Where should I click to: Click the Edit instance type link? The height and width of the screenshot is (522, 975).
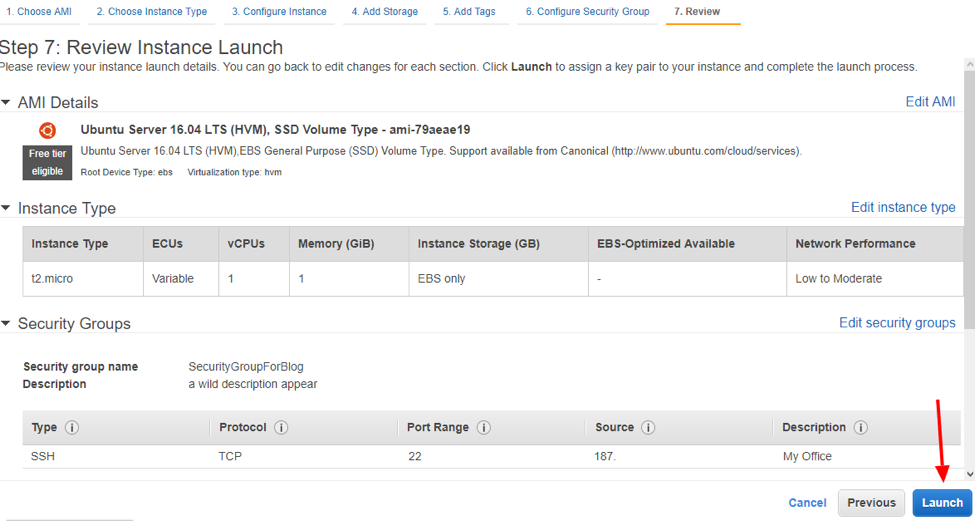tap(903, 208)
